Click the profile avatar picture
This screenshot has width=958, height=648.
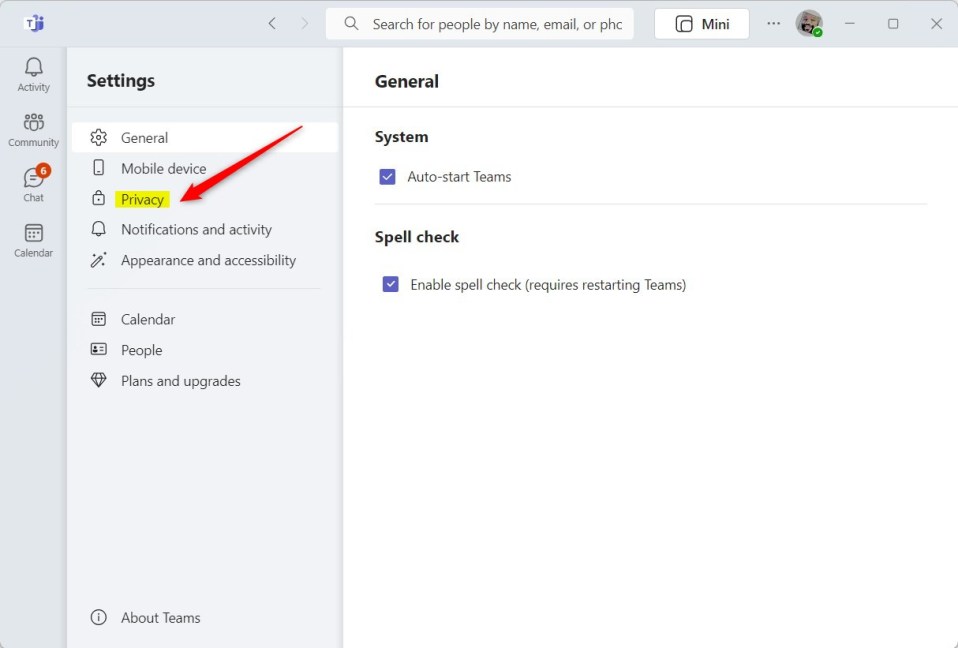click(x=809, y=24)
